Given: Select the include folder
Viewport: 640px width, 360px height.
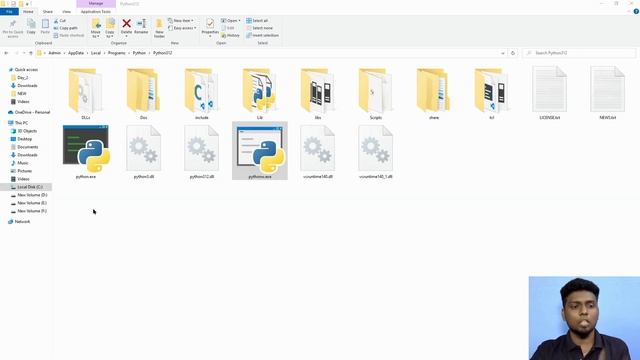Looking at the screenshot, I should 202,93.
